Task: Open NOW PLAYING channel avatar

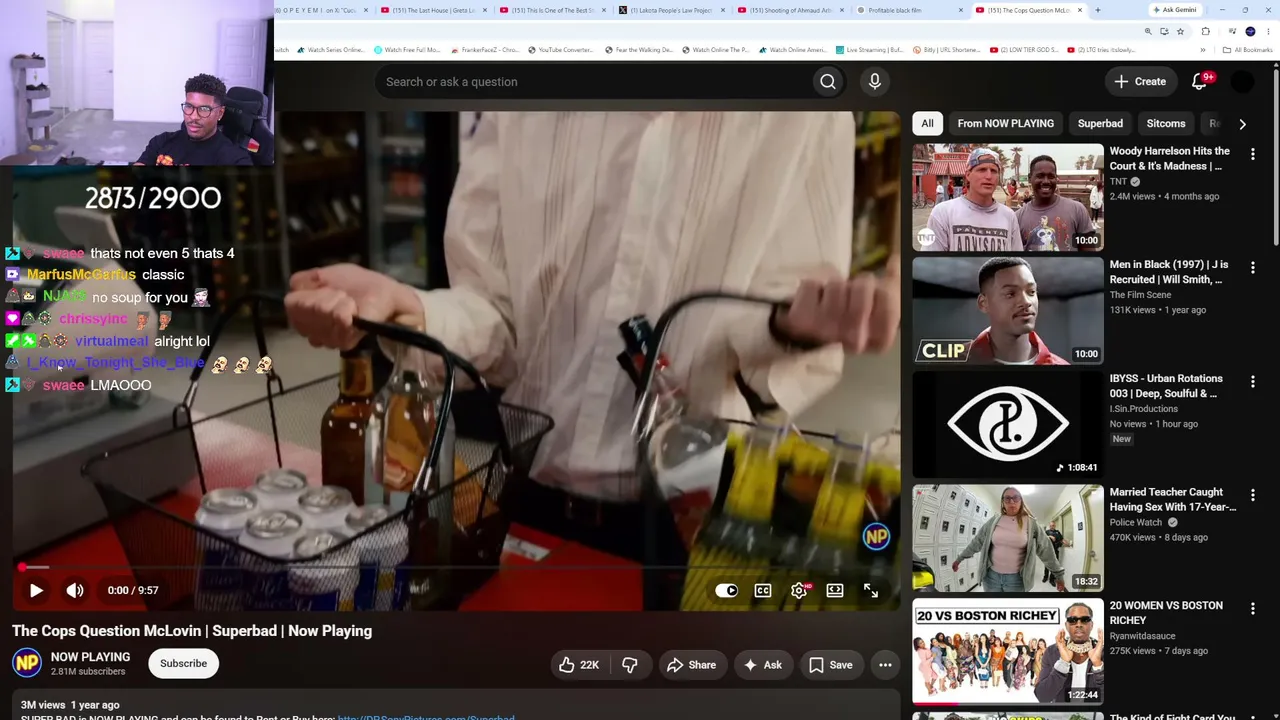Action: (x=27, y=663)
